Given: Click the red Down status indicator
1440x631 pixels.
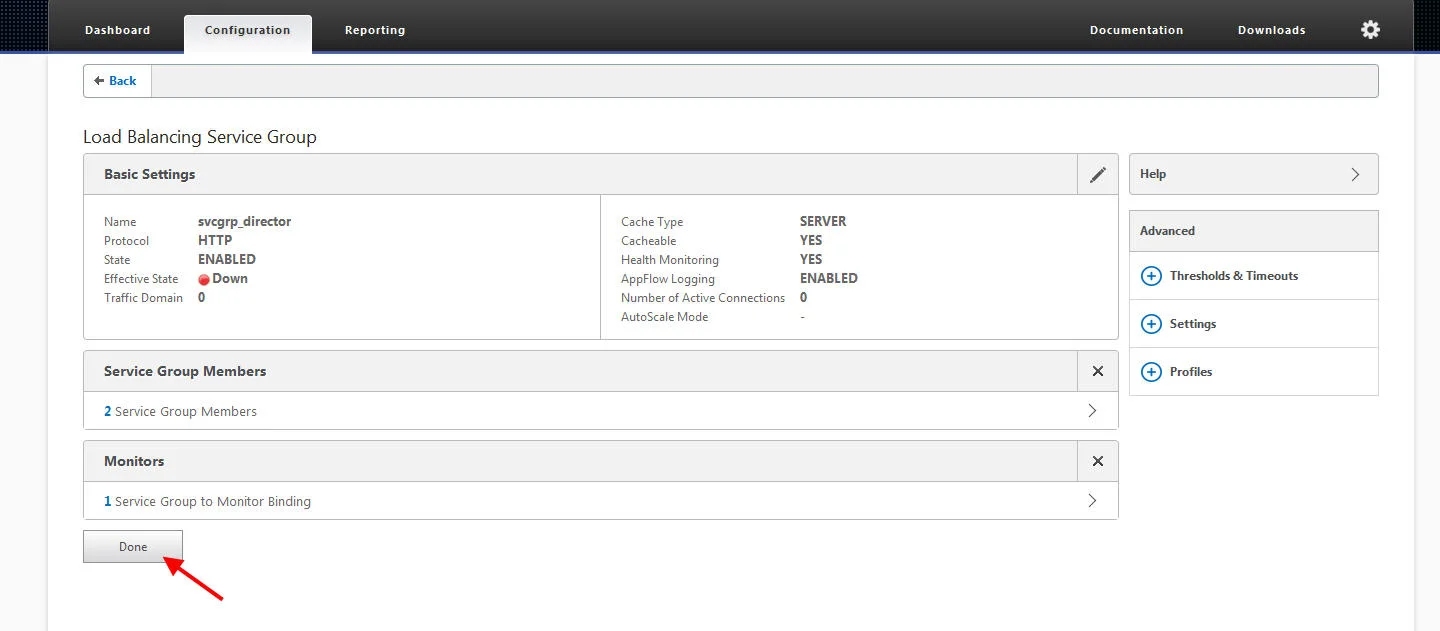Looking at the screenshot, I should click(204, 280).
